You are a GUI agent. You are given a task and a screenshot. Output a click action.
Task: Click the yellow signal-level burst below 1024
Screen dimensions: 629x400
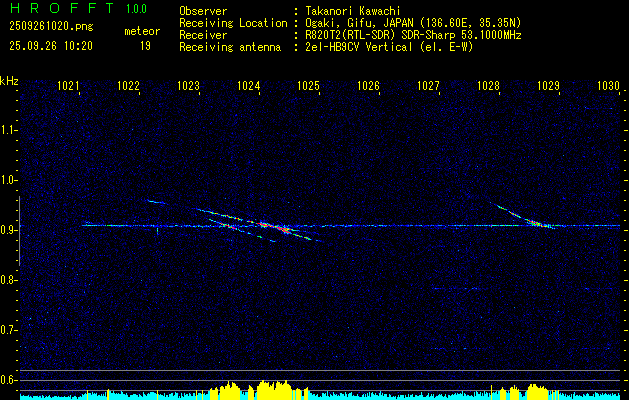pos(275,390)
